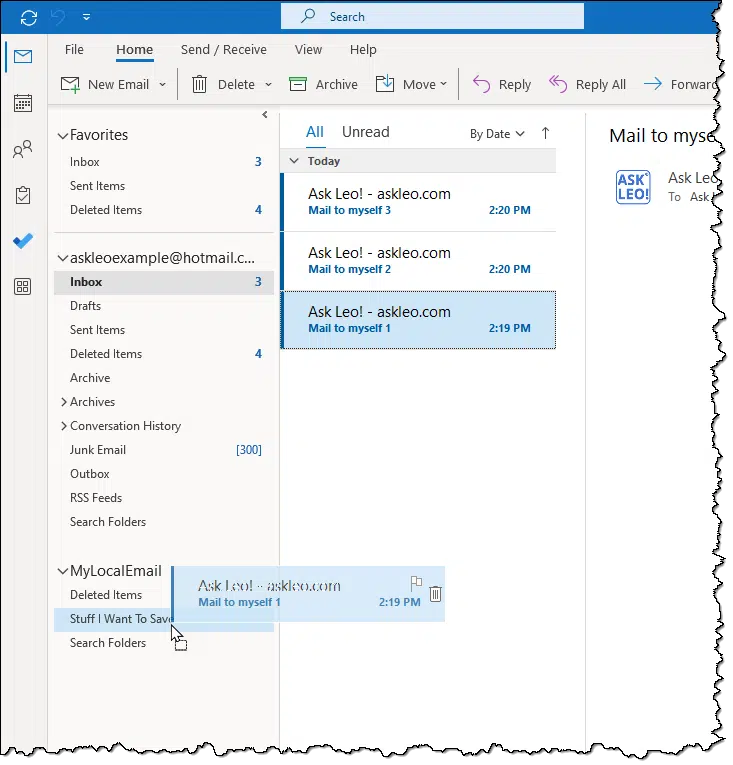
Task: Open the Move dropdown arrow
Action: pos(443,84)
